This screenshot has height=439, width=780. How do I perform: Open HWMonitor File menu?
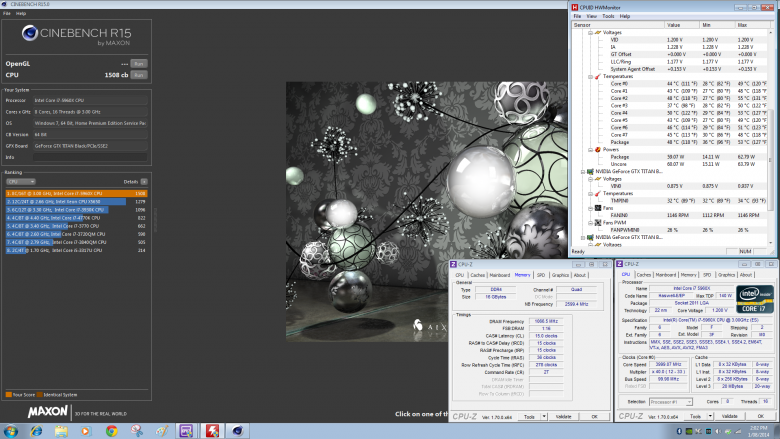(x=577, y=16)
